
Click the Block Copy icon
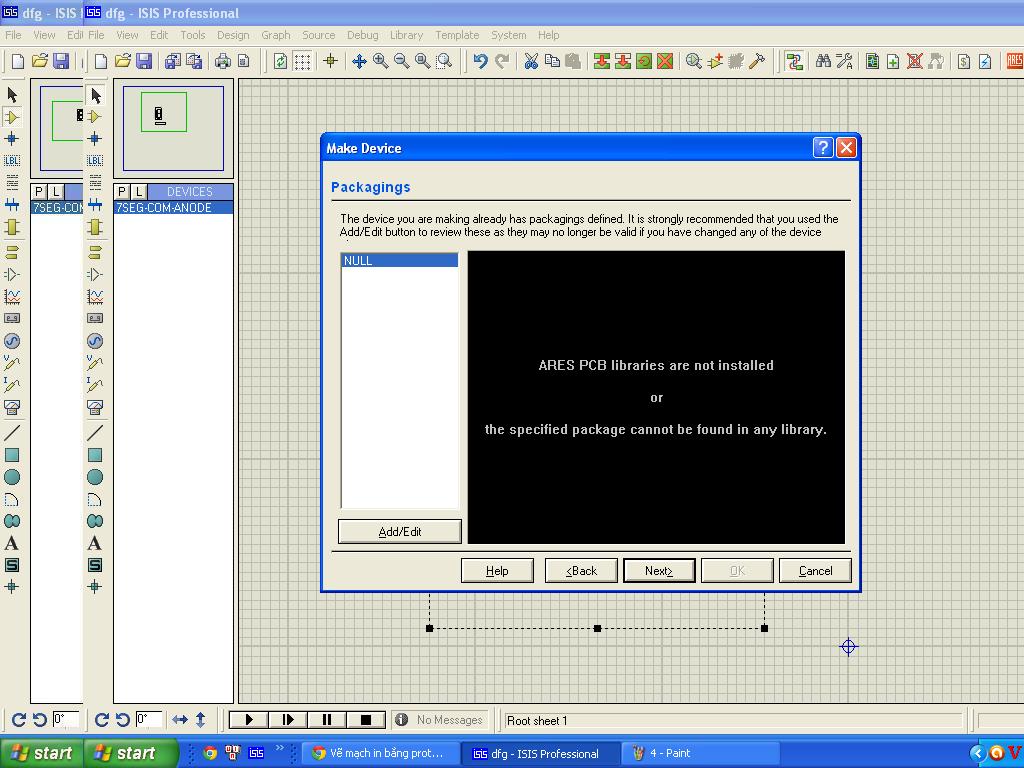[x=601, y=61]
